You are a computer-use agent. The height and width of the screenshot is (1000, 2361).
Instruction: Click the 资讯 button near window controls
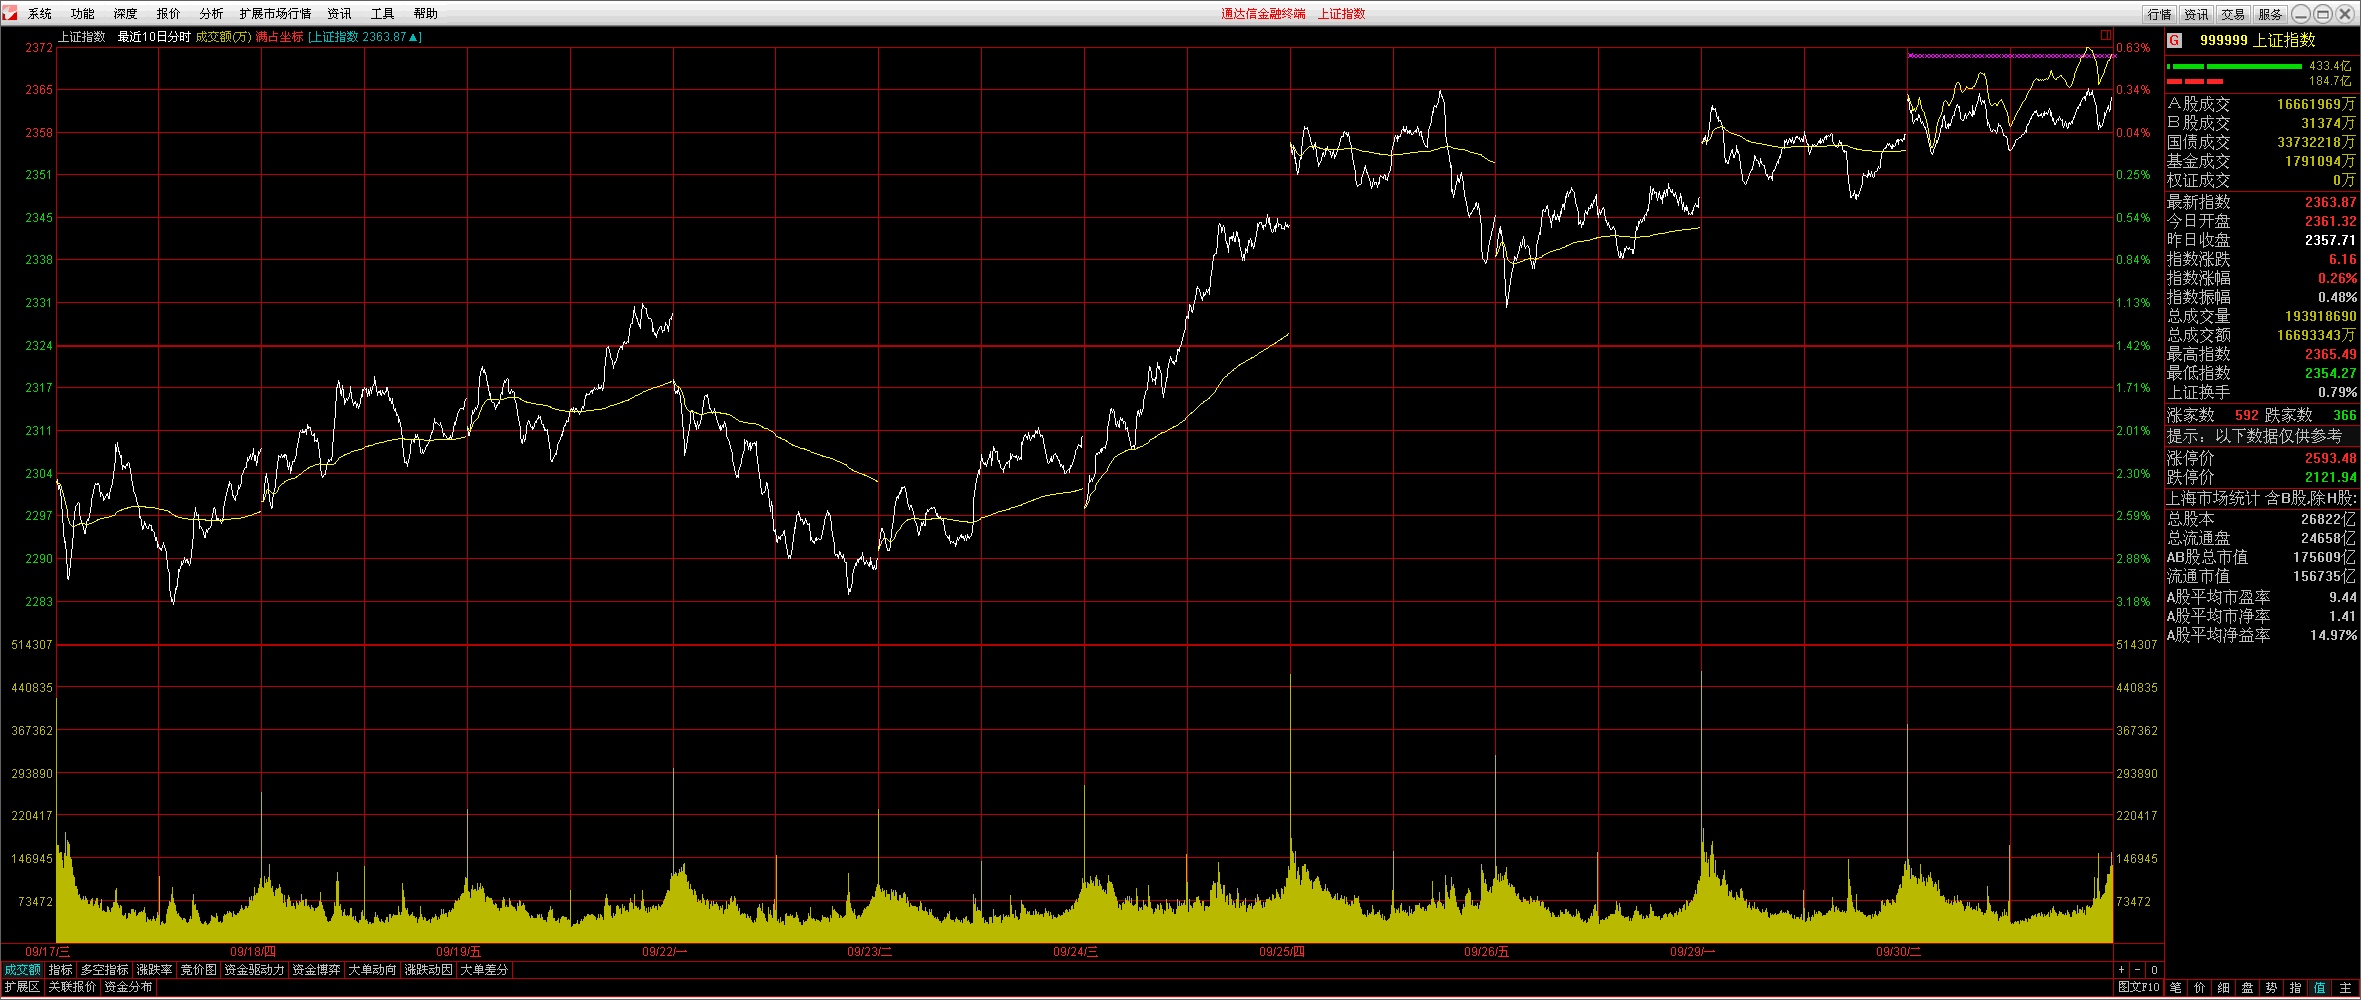tap(2197, 14)
